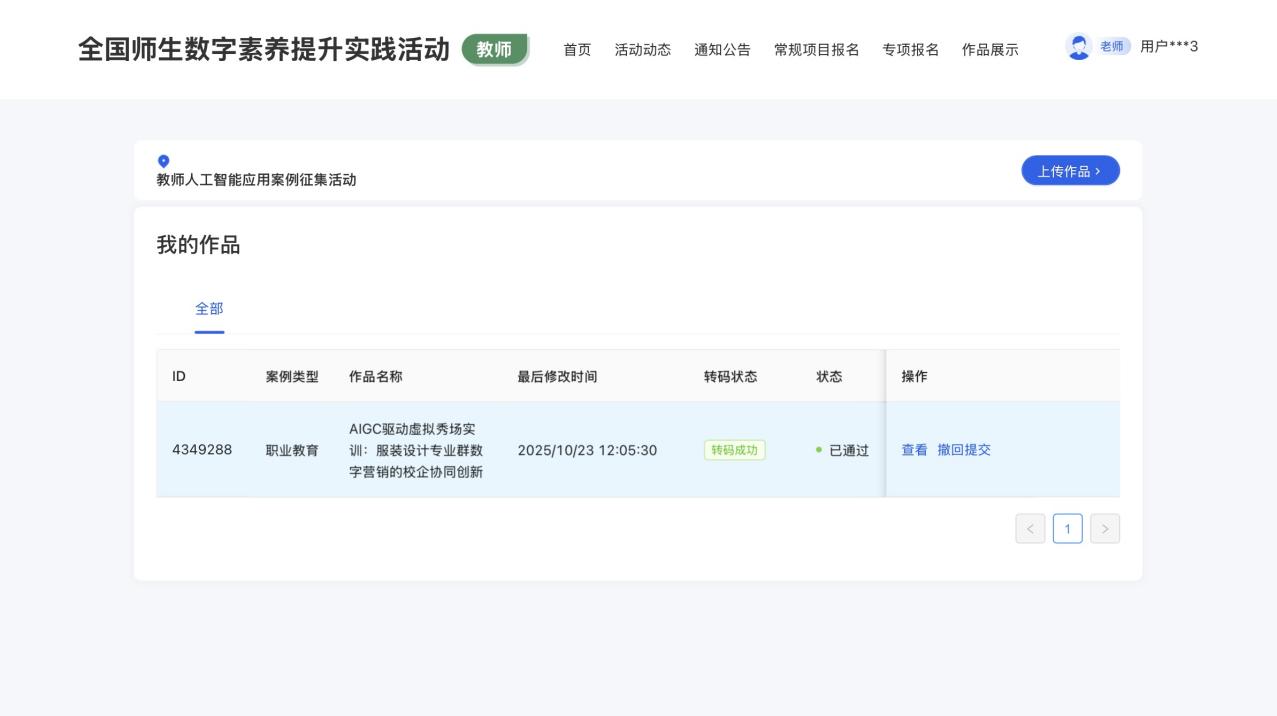Click the green 教师 role badge
Viewport: 1277px width, 716px height.
point(494,49)
